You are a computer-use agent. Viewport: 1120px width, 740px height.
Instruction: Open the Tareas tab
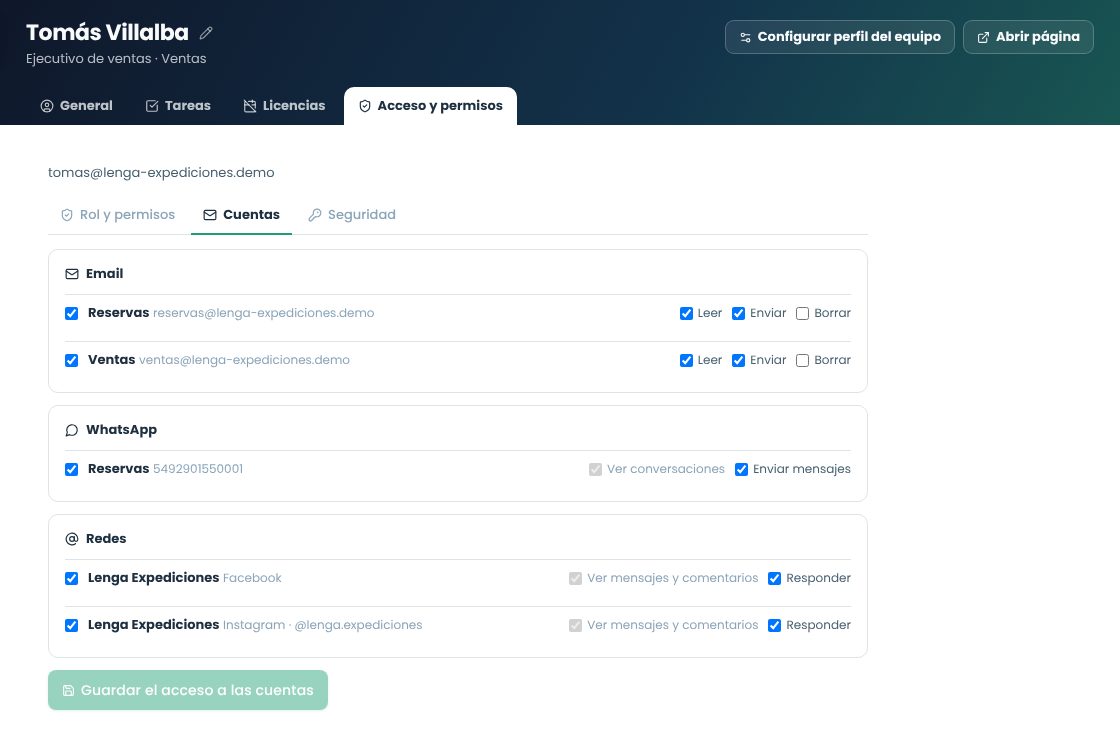click(x=178, y=106)
